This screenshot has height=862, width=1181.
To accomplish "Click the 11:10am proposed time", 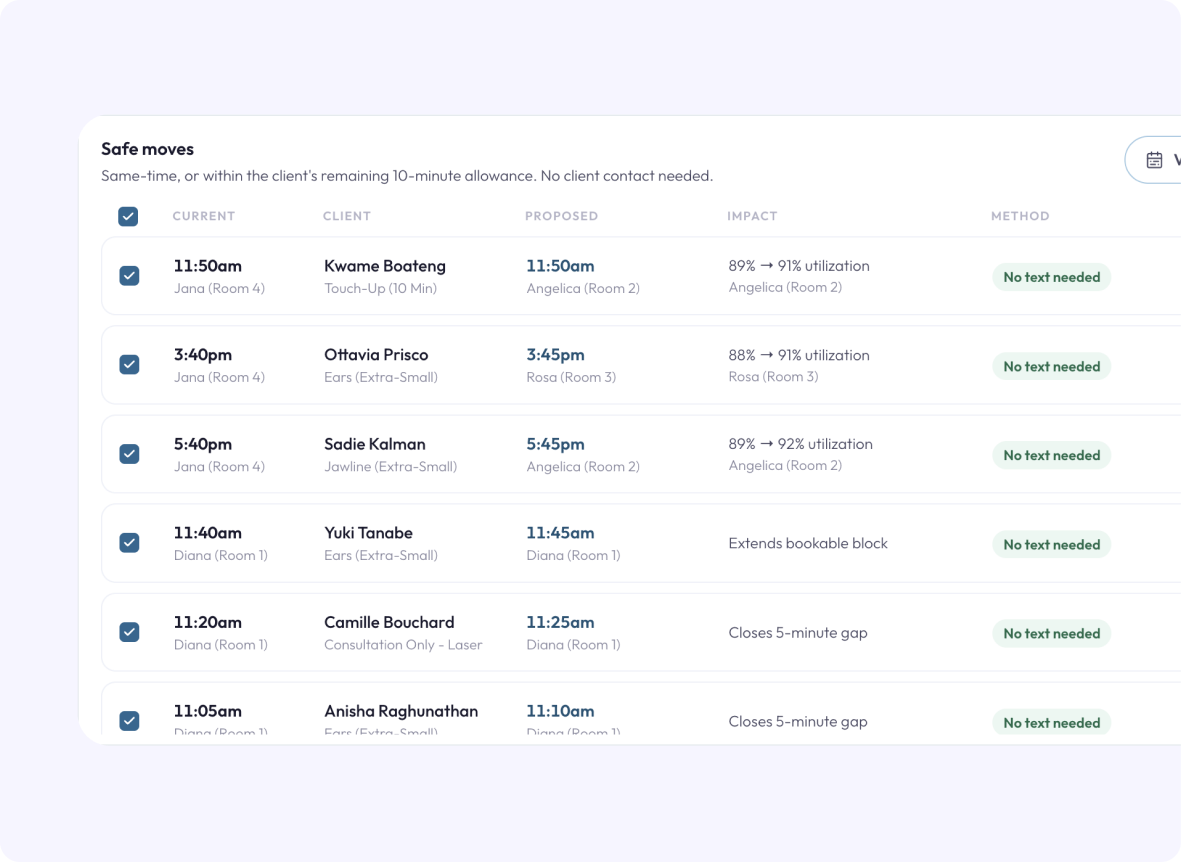I will [560, 711].
